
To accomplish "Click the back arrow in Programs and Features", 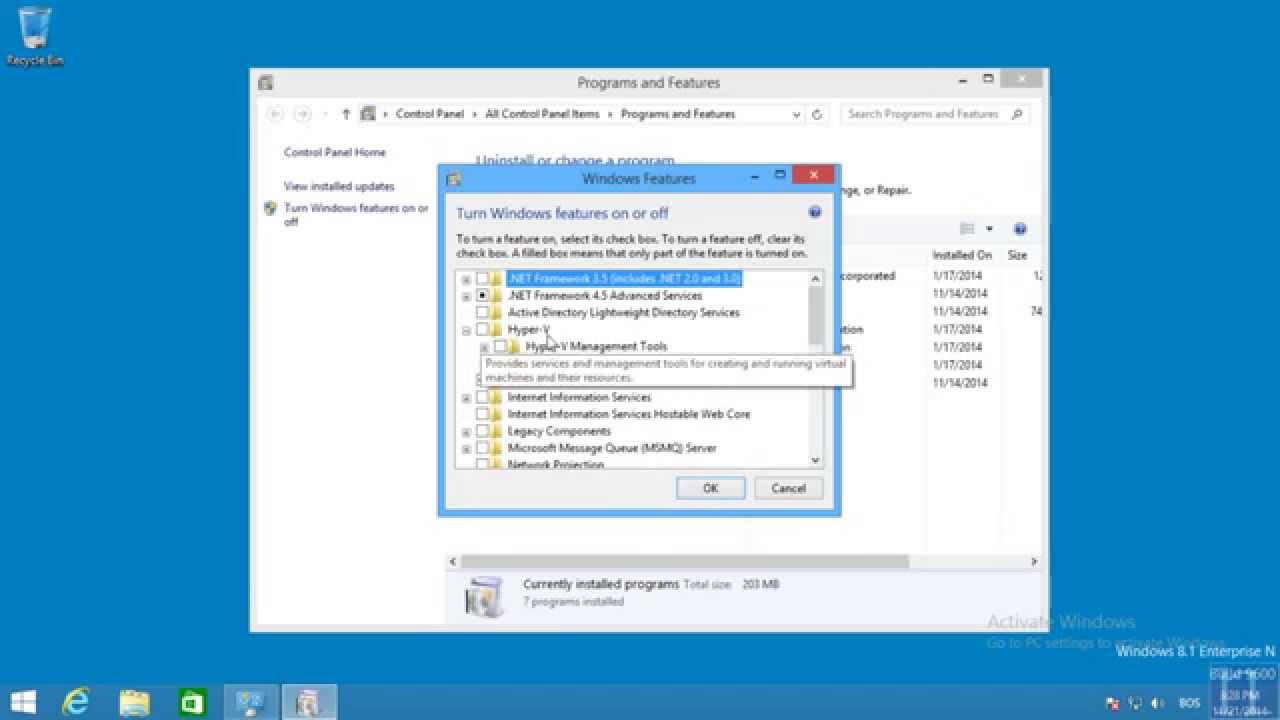I will pos(275,114).
